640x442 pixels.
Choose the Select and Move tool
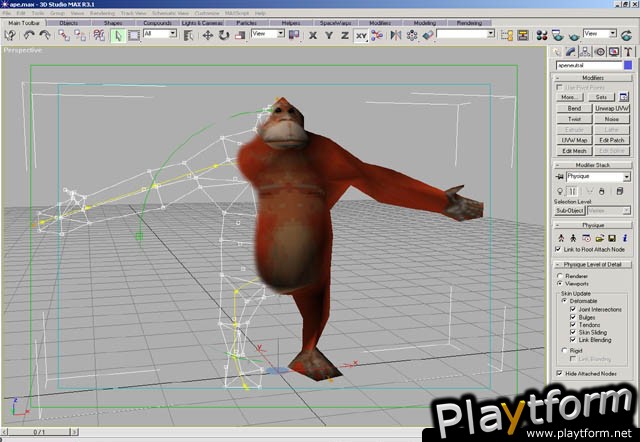coord(208,36)
